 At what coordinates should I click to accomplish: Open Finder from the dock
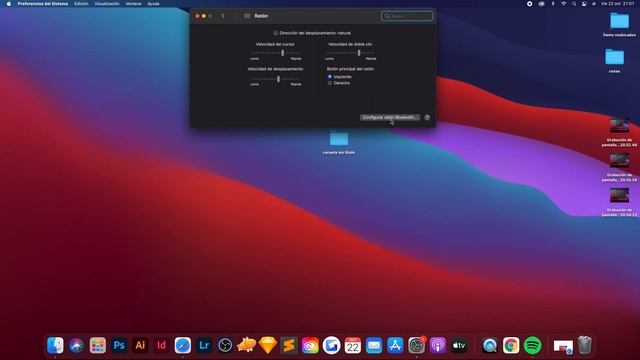click(x=55, y=346)
